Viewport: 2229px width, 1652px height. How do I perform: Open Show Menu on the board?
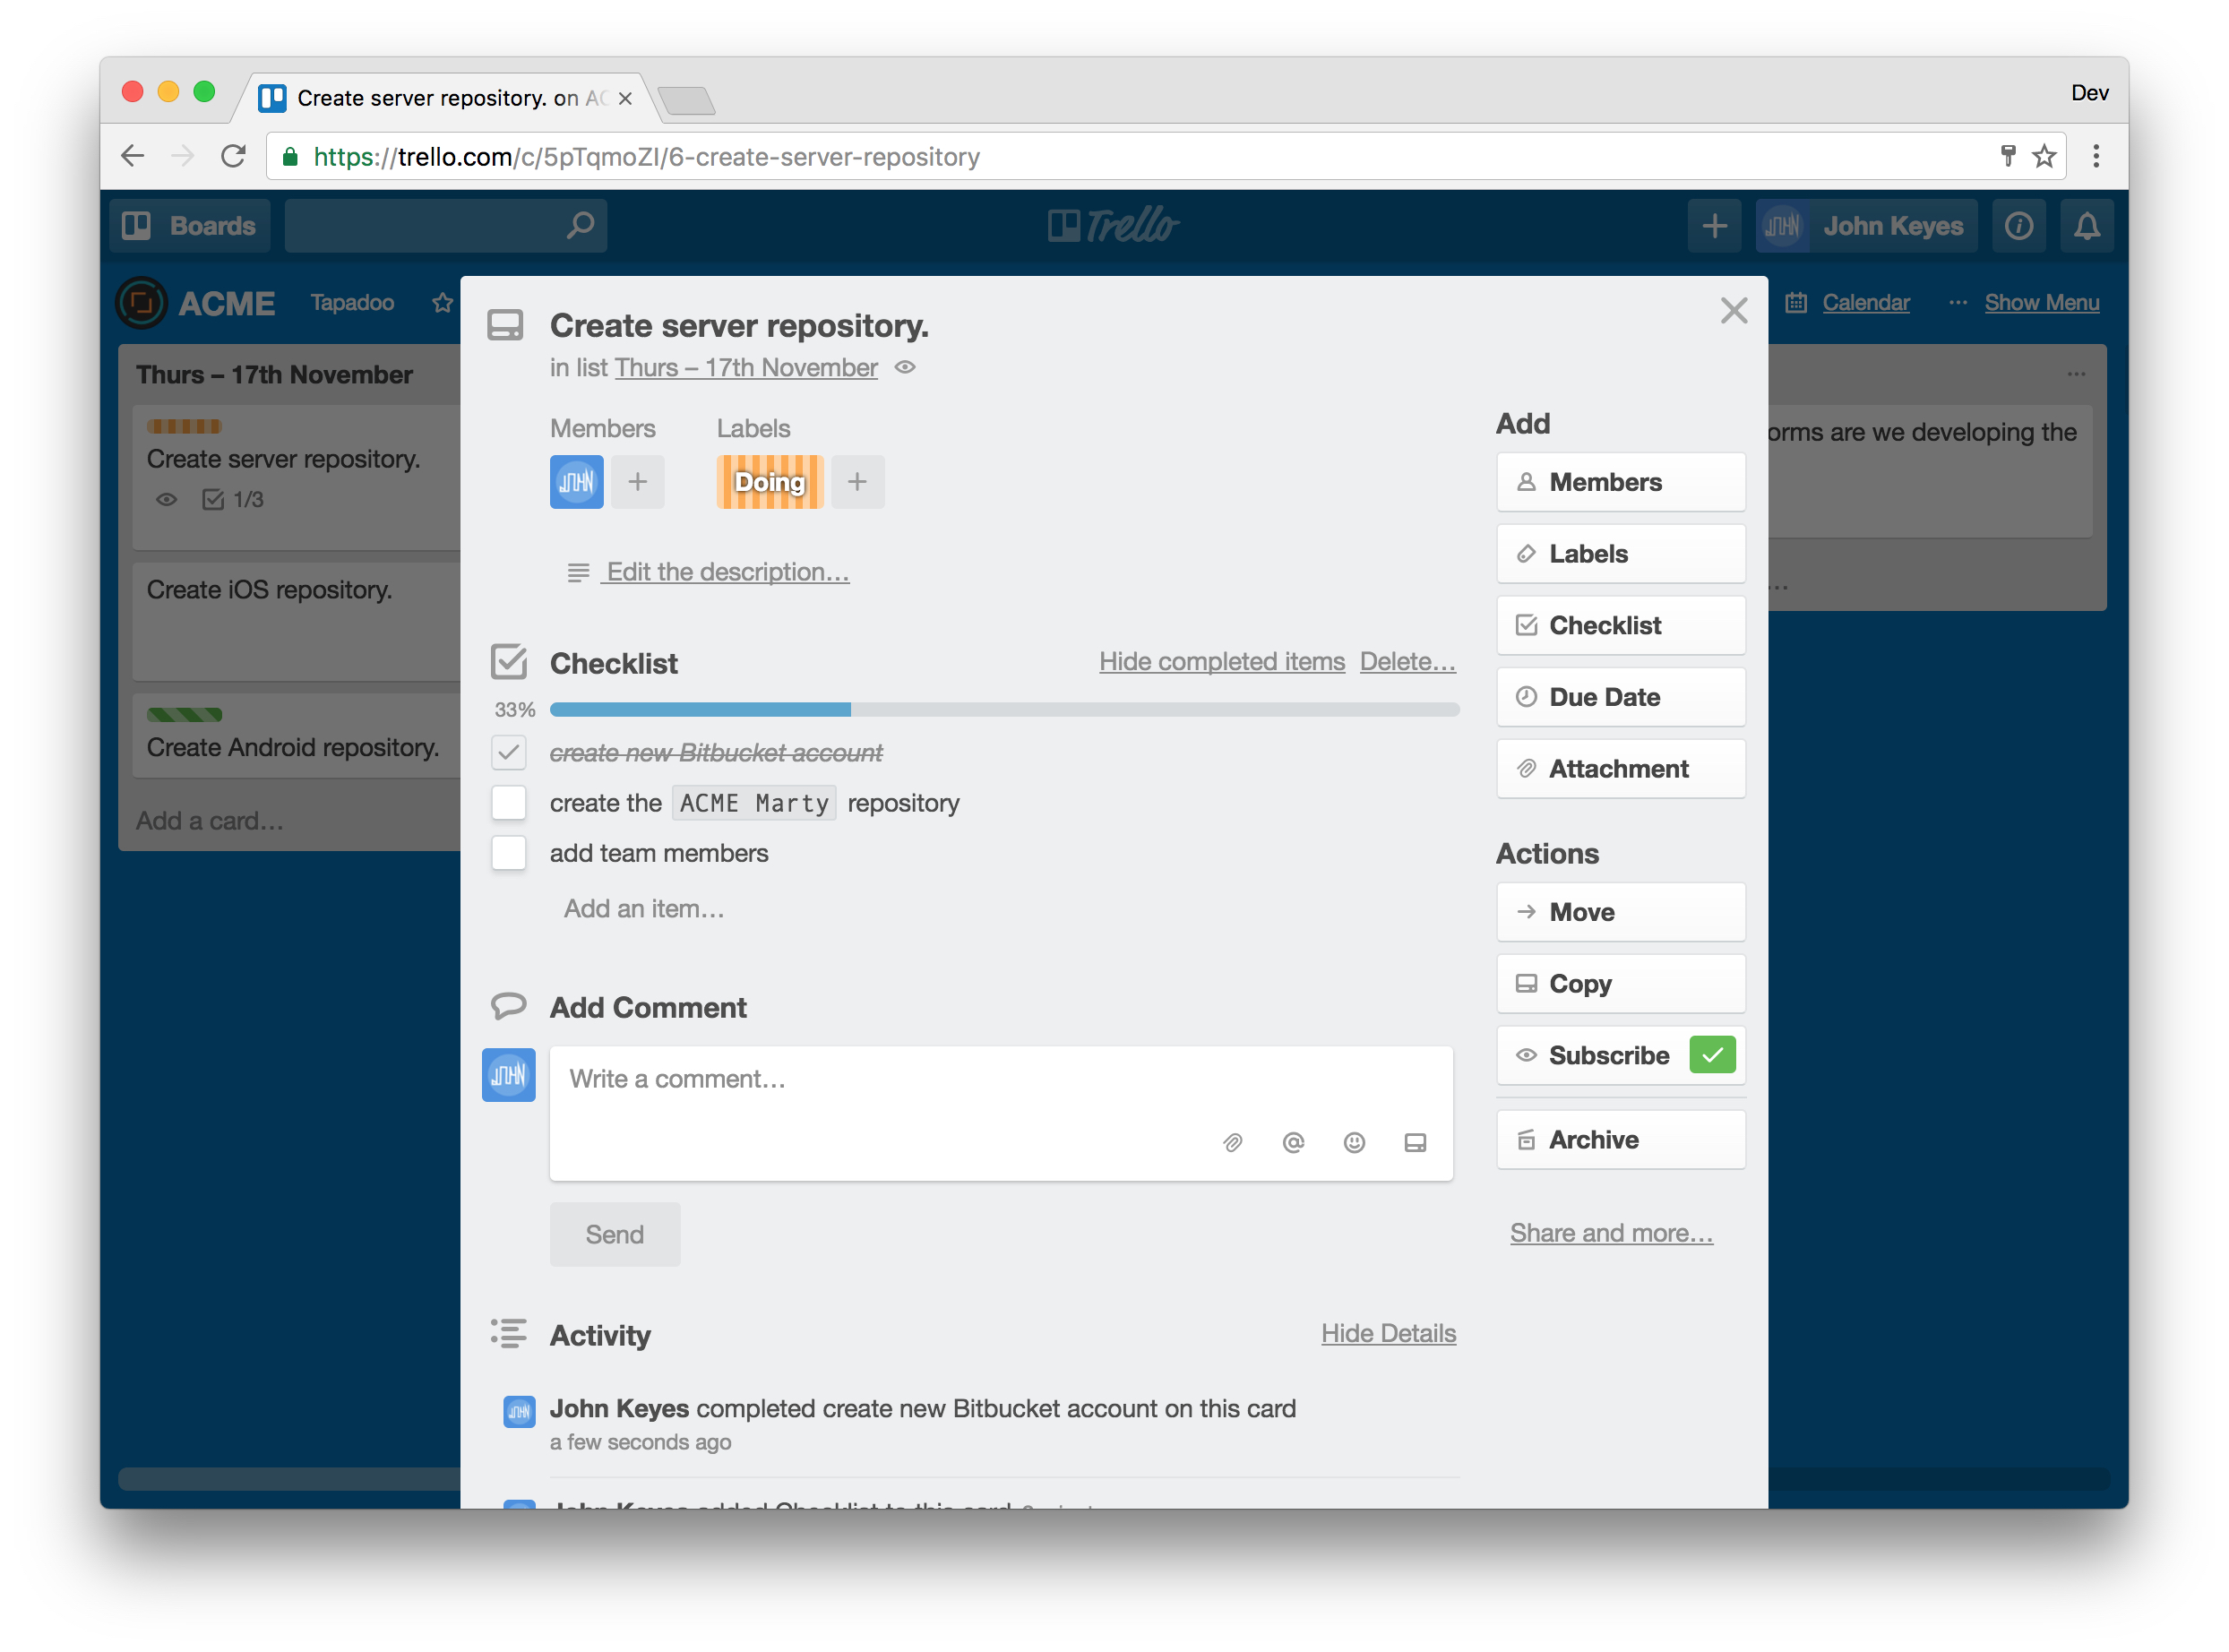[2041, 302]
